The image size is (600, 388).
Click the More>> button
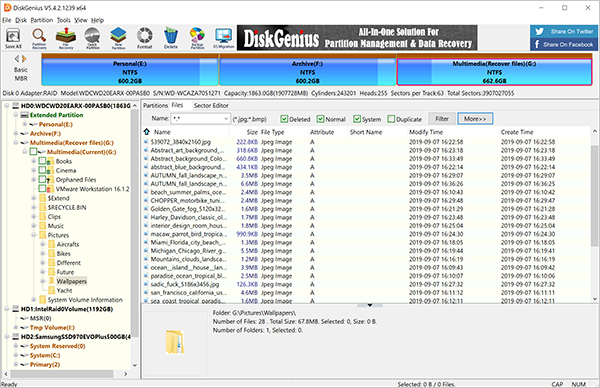tap(475, 119)
